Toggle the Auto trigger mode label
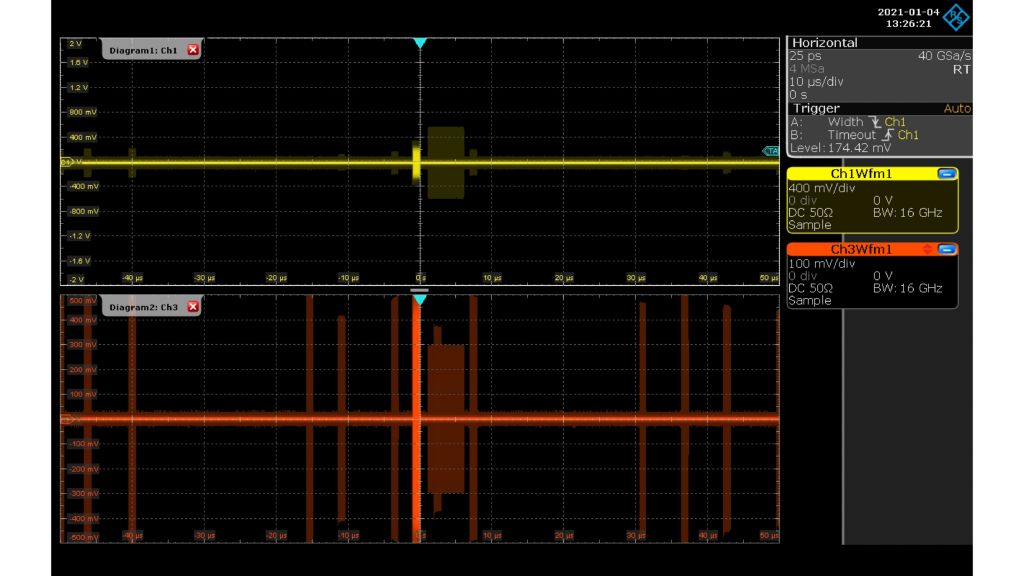Screen dimensions: 1024x576 pyautogui.click(x=956, y=108)
